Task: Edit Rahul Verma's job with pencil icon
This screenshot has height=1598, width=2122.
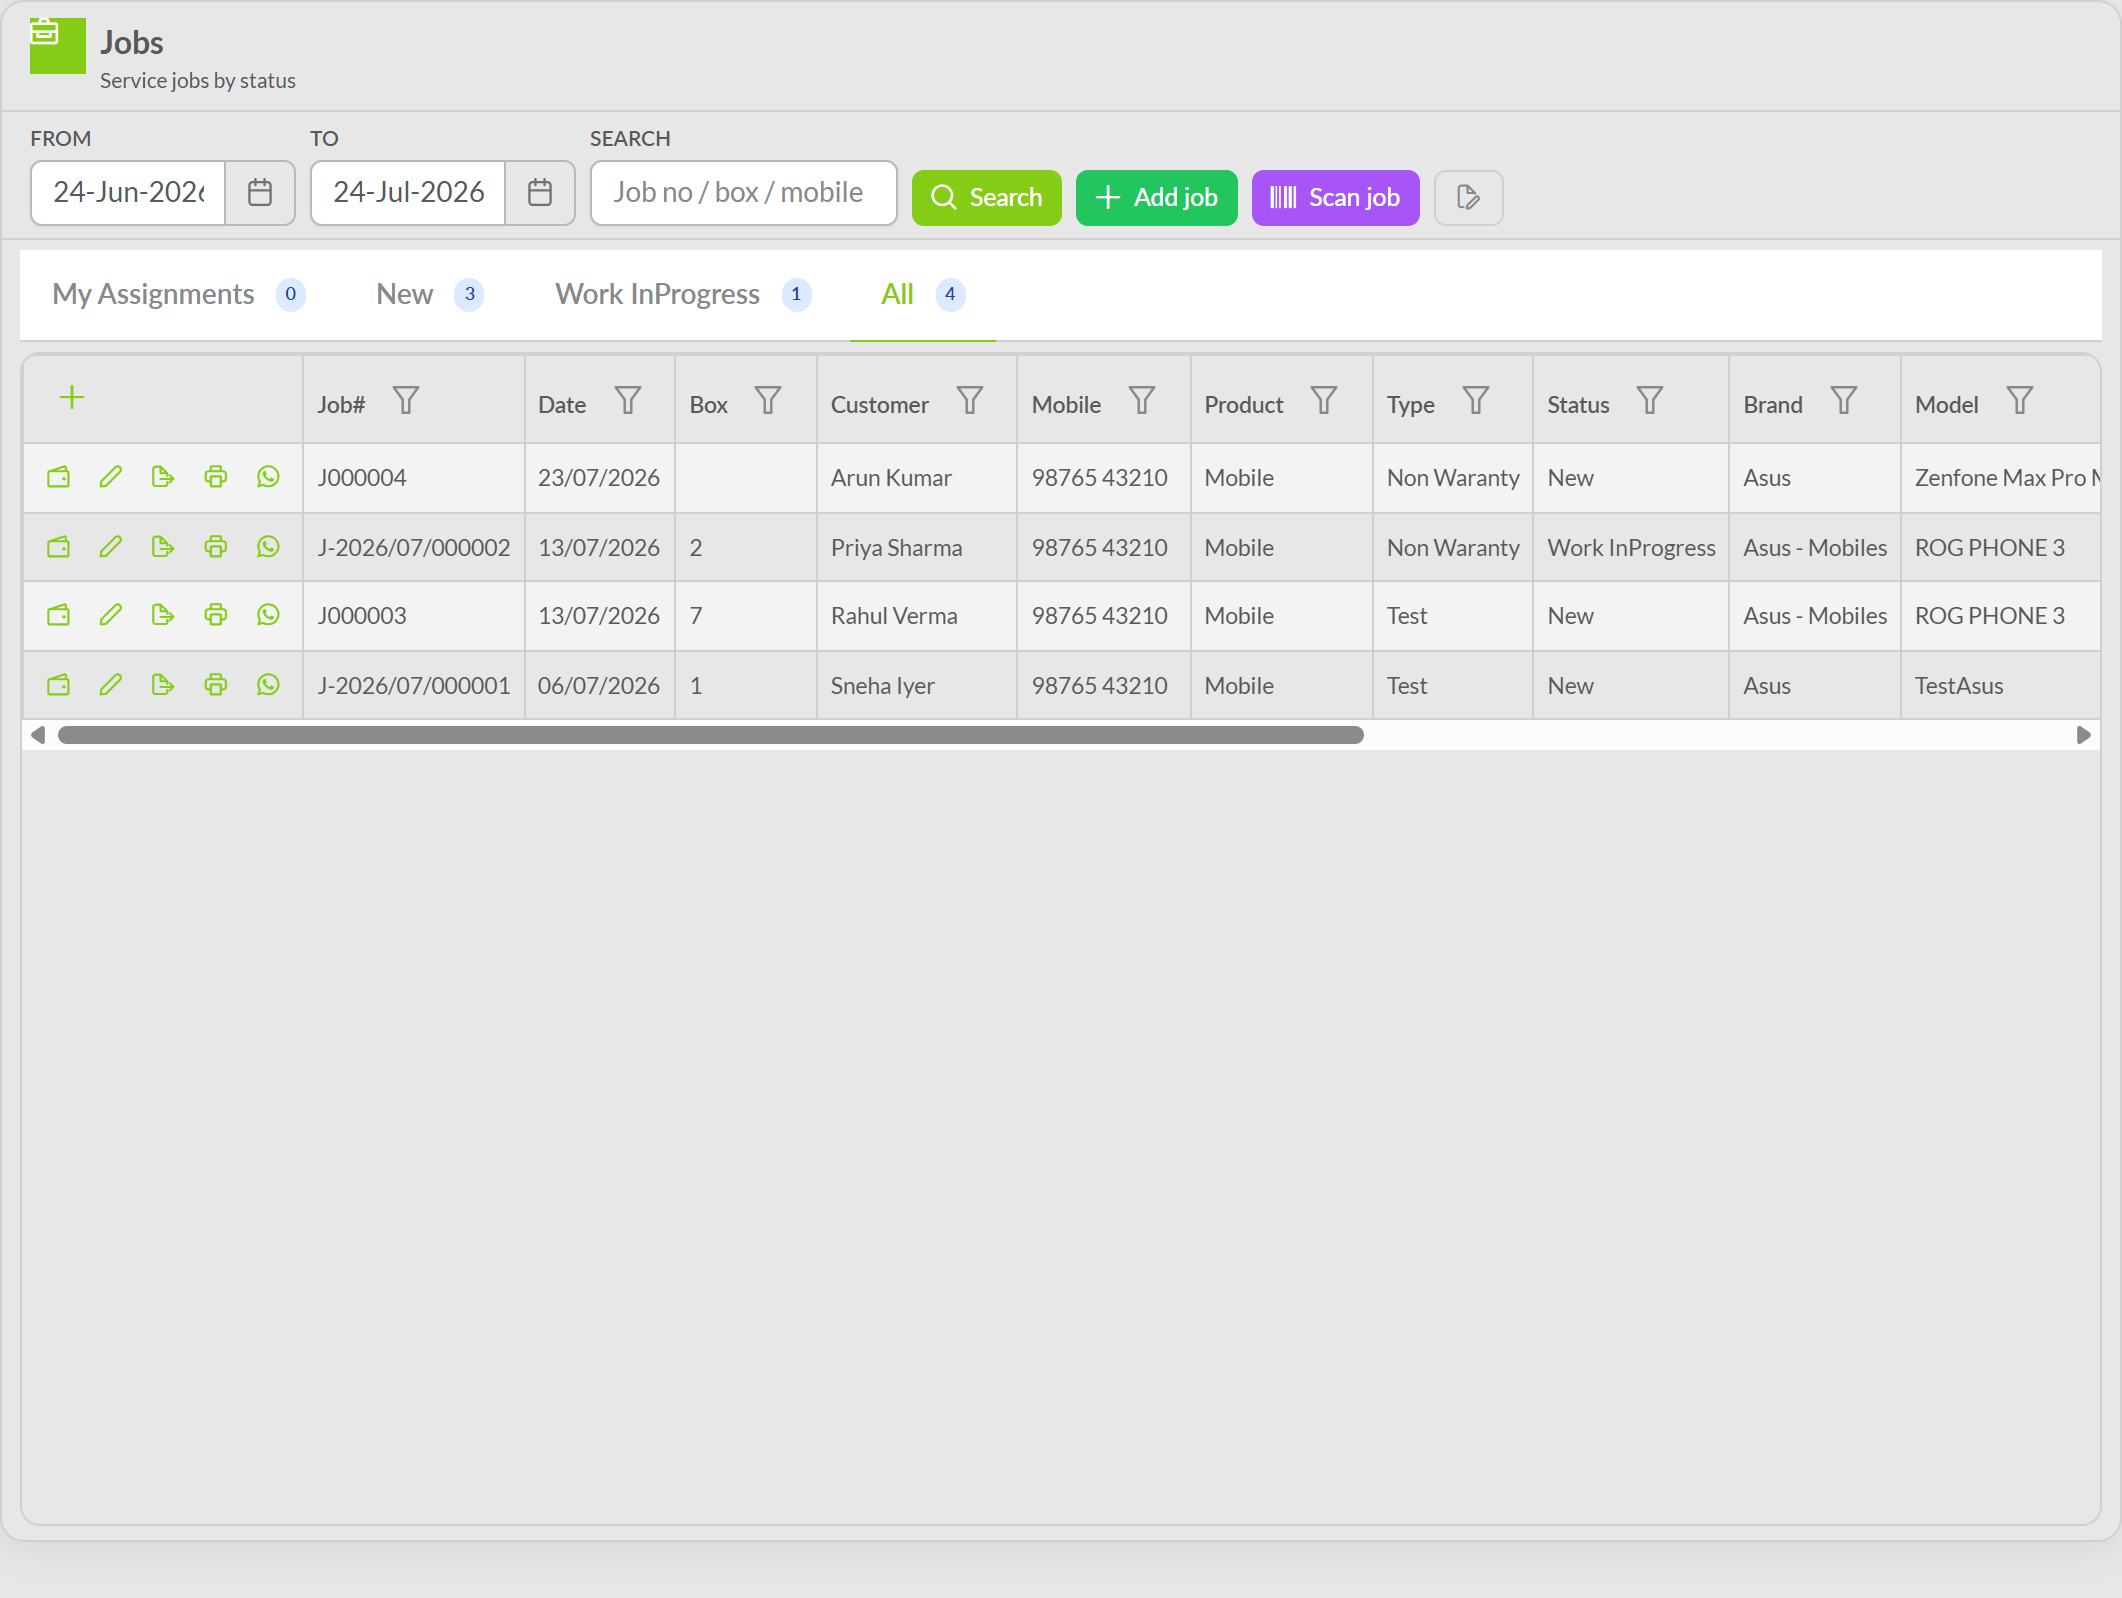Action: click(111, 615)
